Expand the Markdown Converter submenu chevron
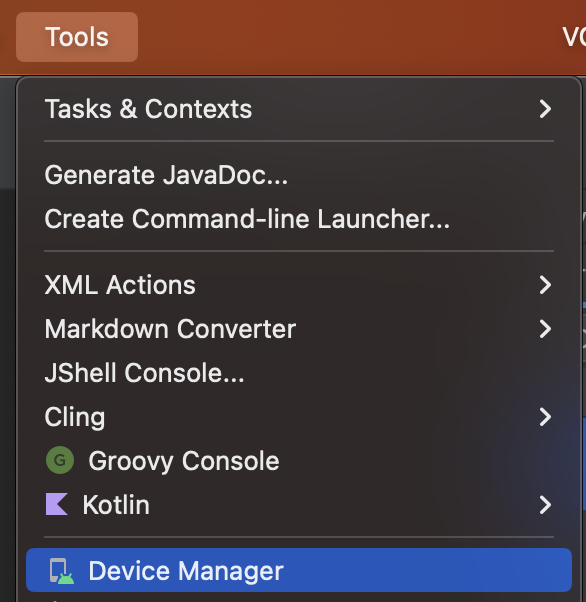Image resolution: width=586 pixels, height=602 pixels. [x=545, y=329]
